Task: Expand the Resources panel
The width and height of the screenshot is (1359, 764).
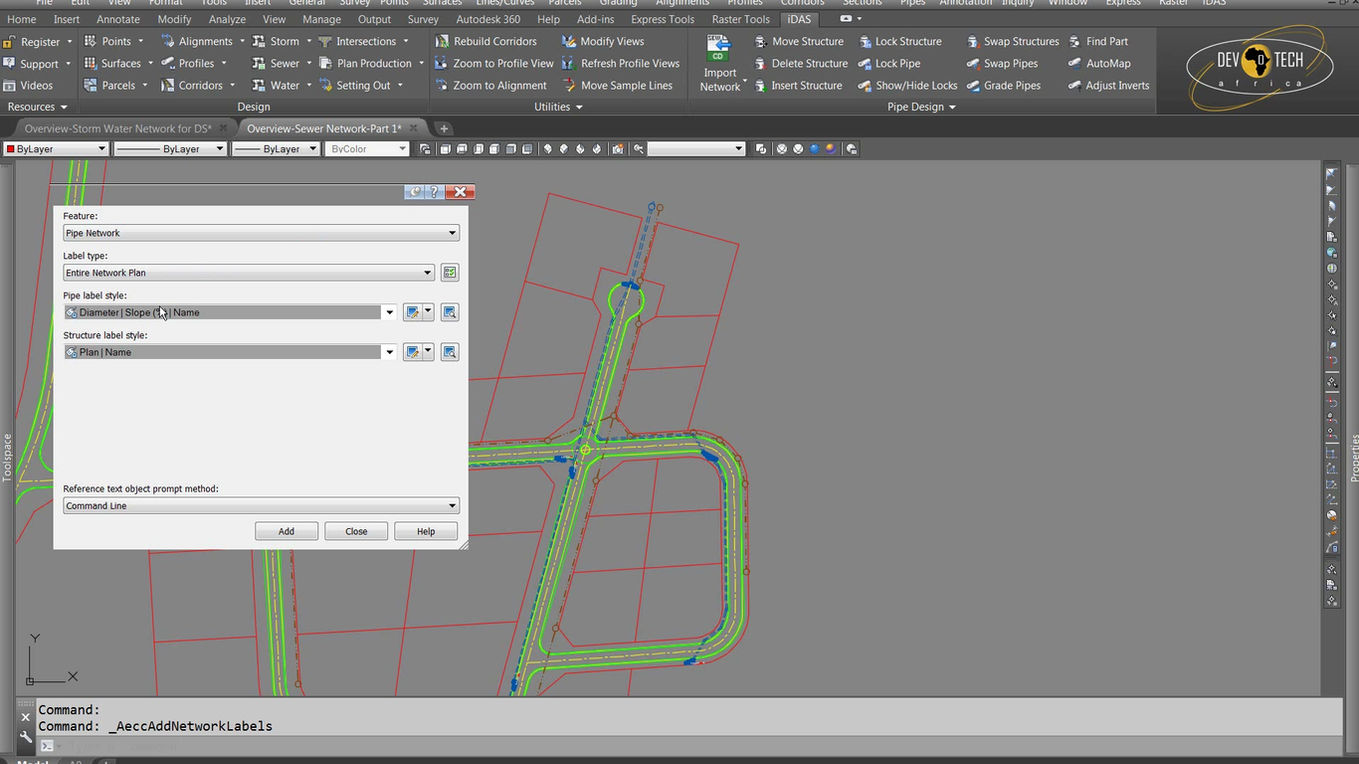Action: 37,107
